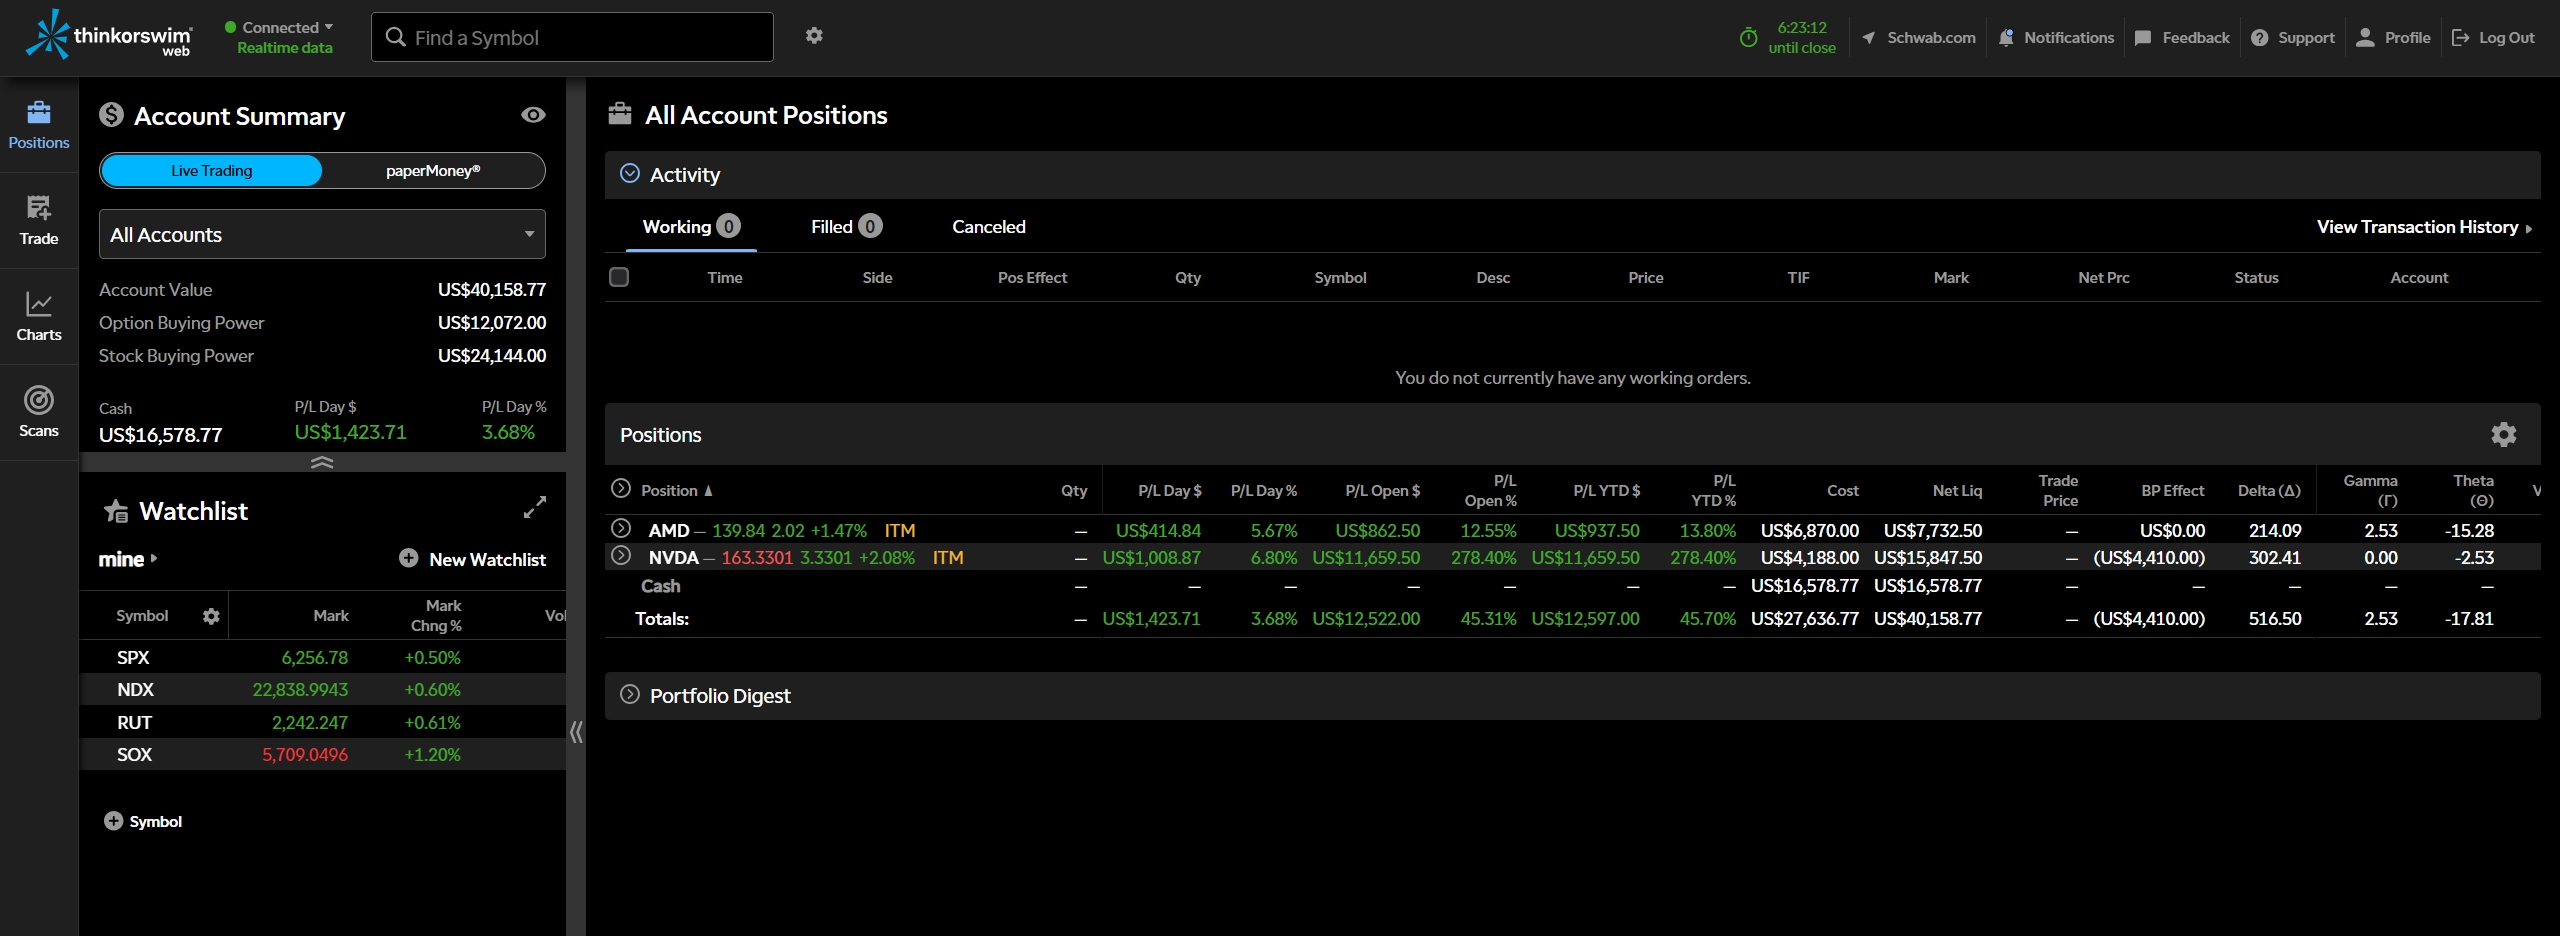The width and height of the screenshot is (2560, 936).
Task: Expand the AMD position row
Action: coord(621,529)
